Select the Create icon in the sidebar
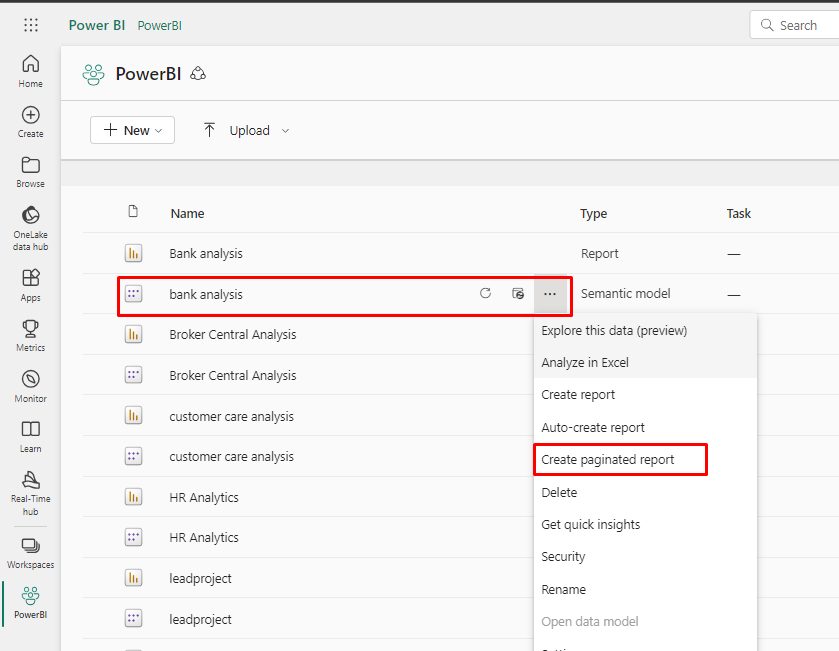This screenshot has width=839, height=651. click(30, 120)
